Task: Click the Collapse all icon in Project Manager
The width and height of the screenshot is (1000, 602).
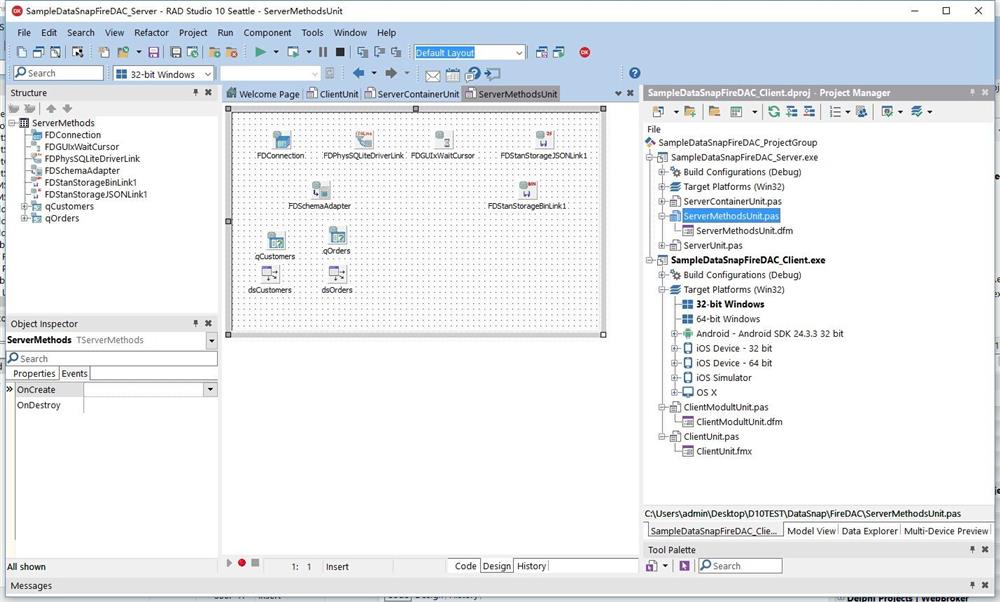Action: (x=809, y=112)
